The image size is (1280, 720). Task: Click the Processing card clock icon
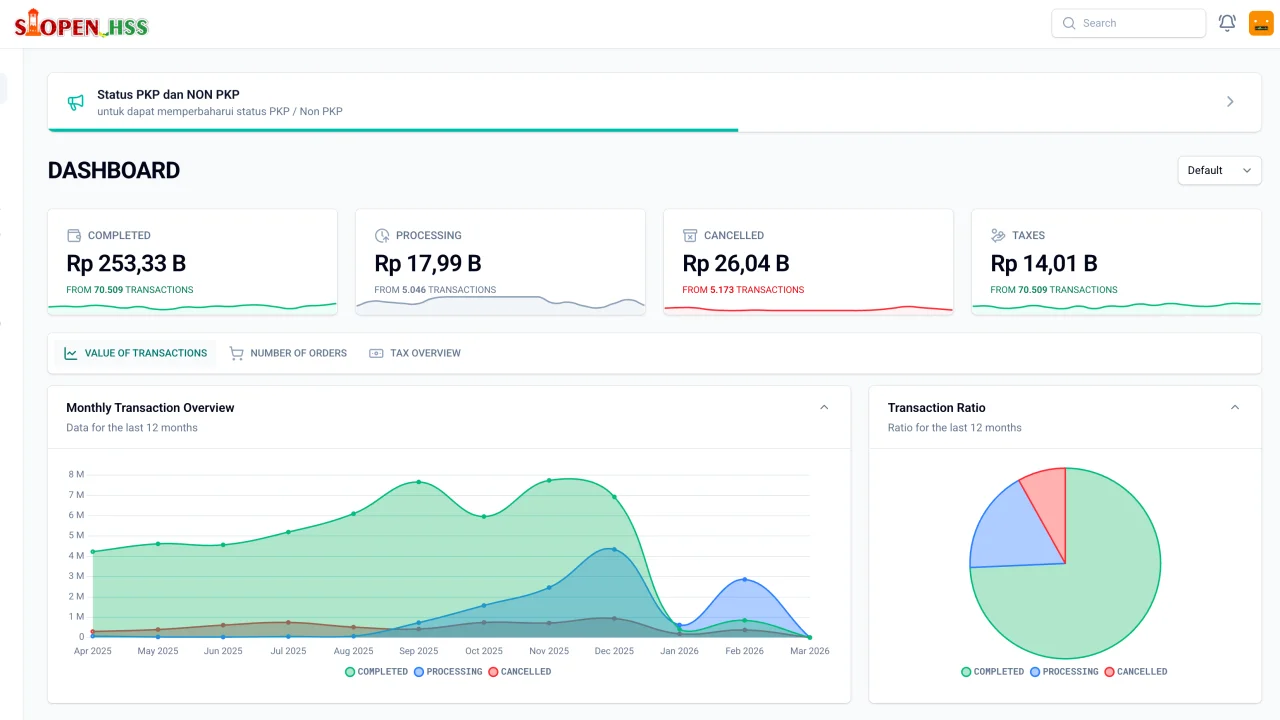pyautogui.click(x=382, y=236)
